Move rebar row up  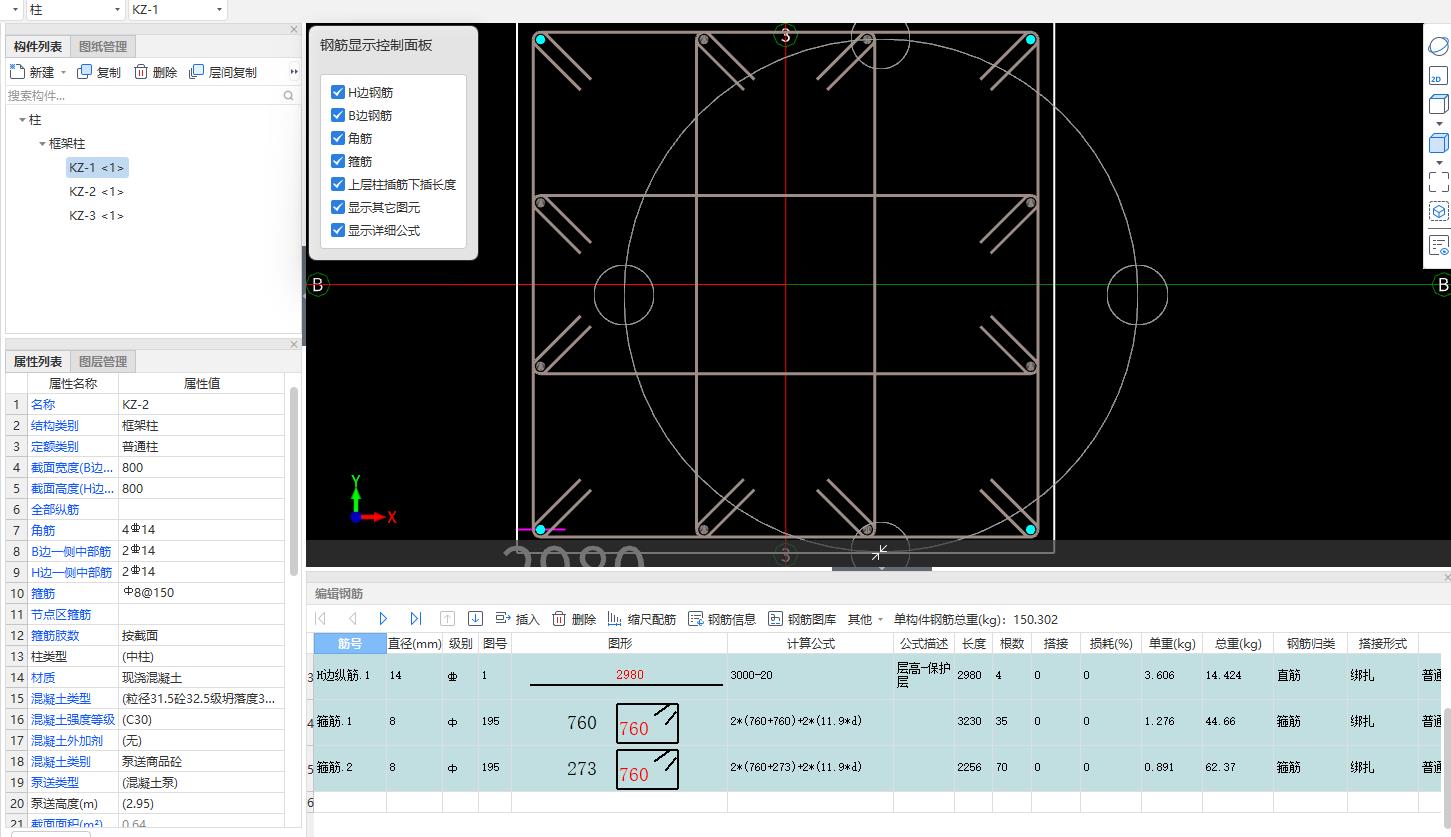tap(447, 619)
